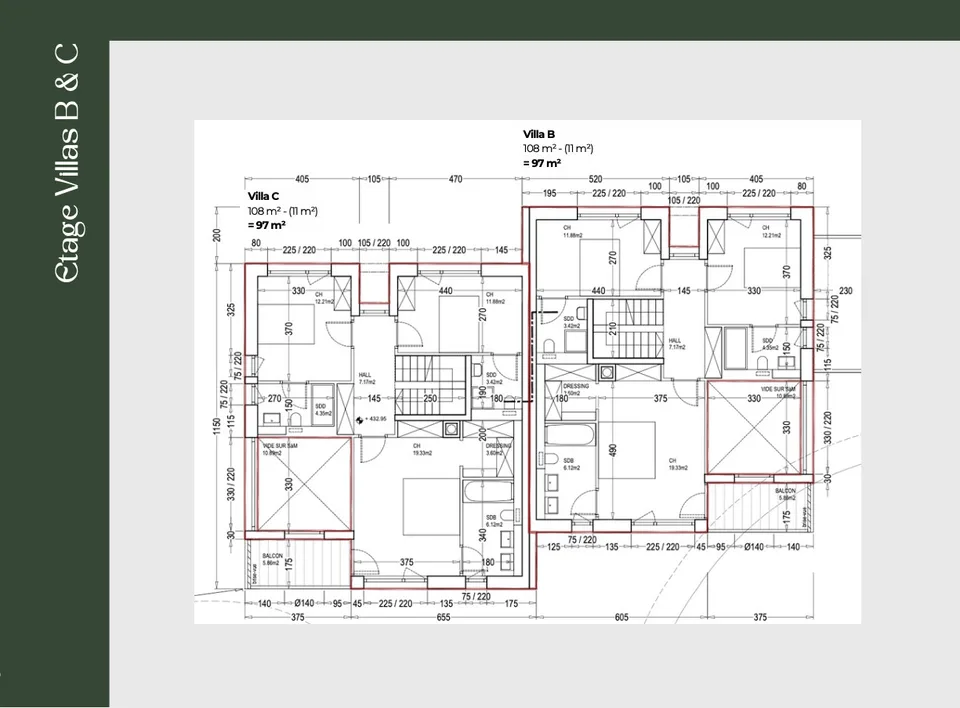The height and width of the screenshot is (708, 960).
Task: Click the "490" dimension in Villa B bedroom
Action: coord(612,450)
